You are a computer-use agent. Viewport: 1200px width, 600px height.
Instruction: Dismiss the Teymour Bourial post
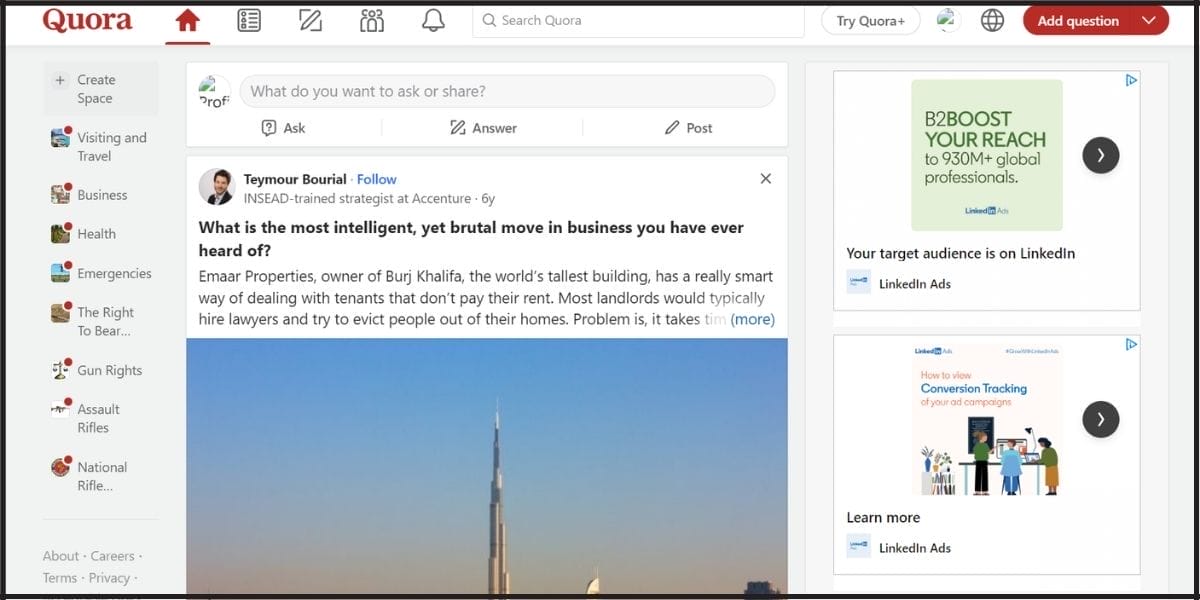[765, 179]
